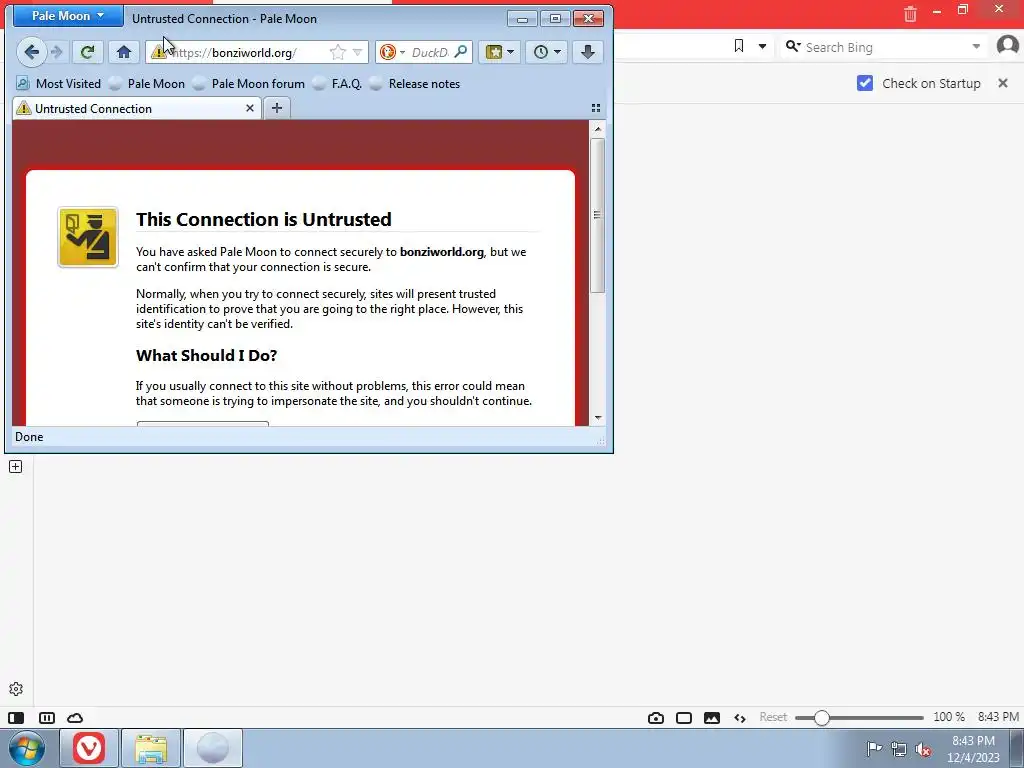Screen dimensions: 1024x768
Task: Click the Pale Moon taskbar button
Action: 213,748
